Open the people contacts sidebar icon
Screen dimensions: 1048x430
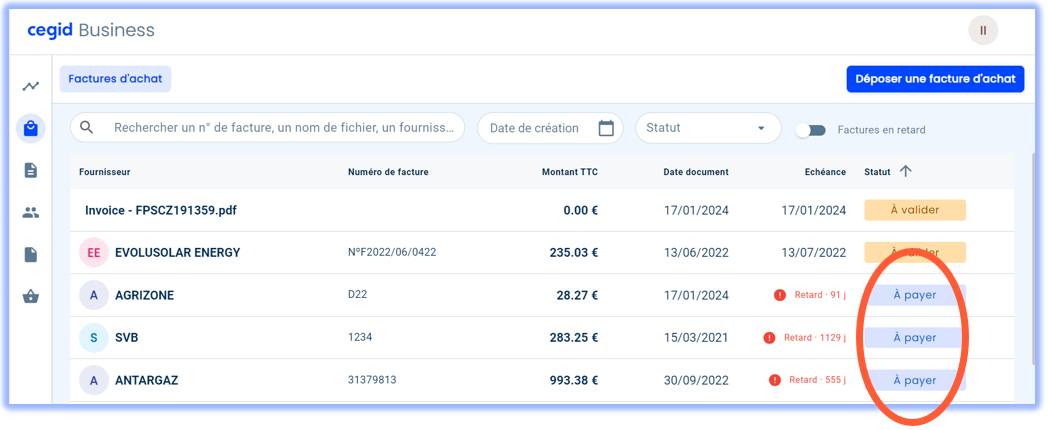(31, 213)
